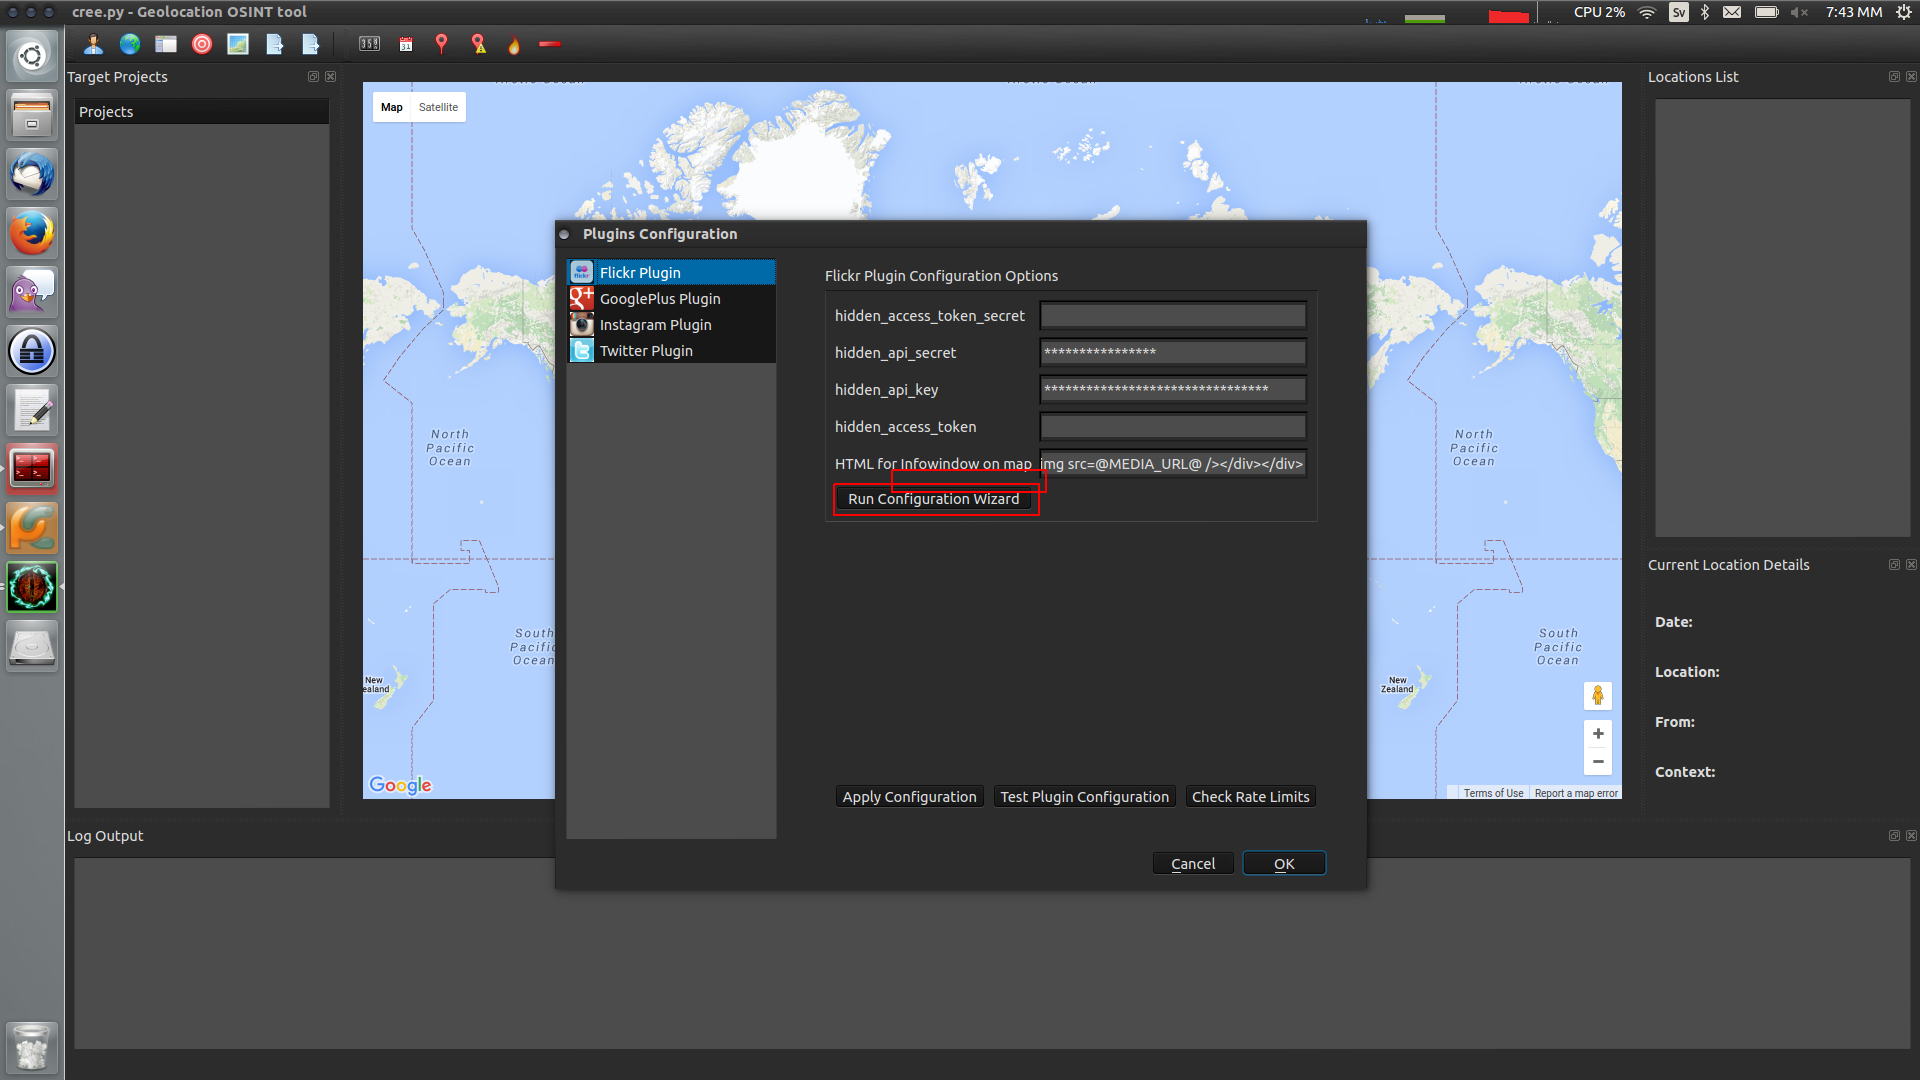1920x1080 pixels.
Task: Select Flickr Plugin in the list
Action: coord(671,272)
